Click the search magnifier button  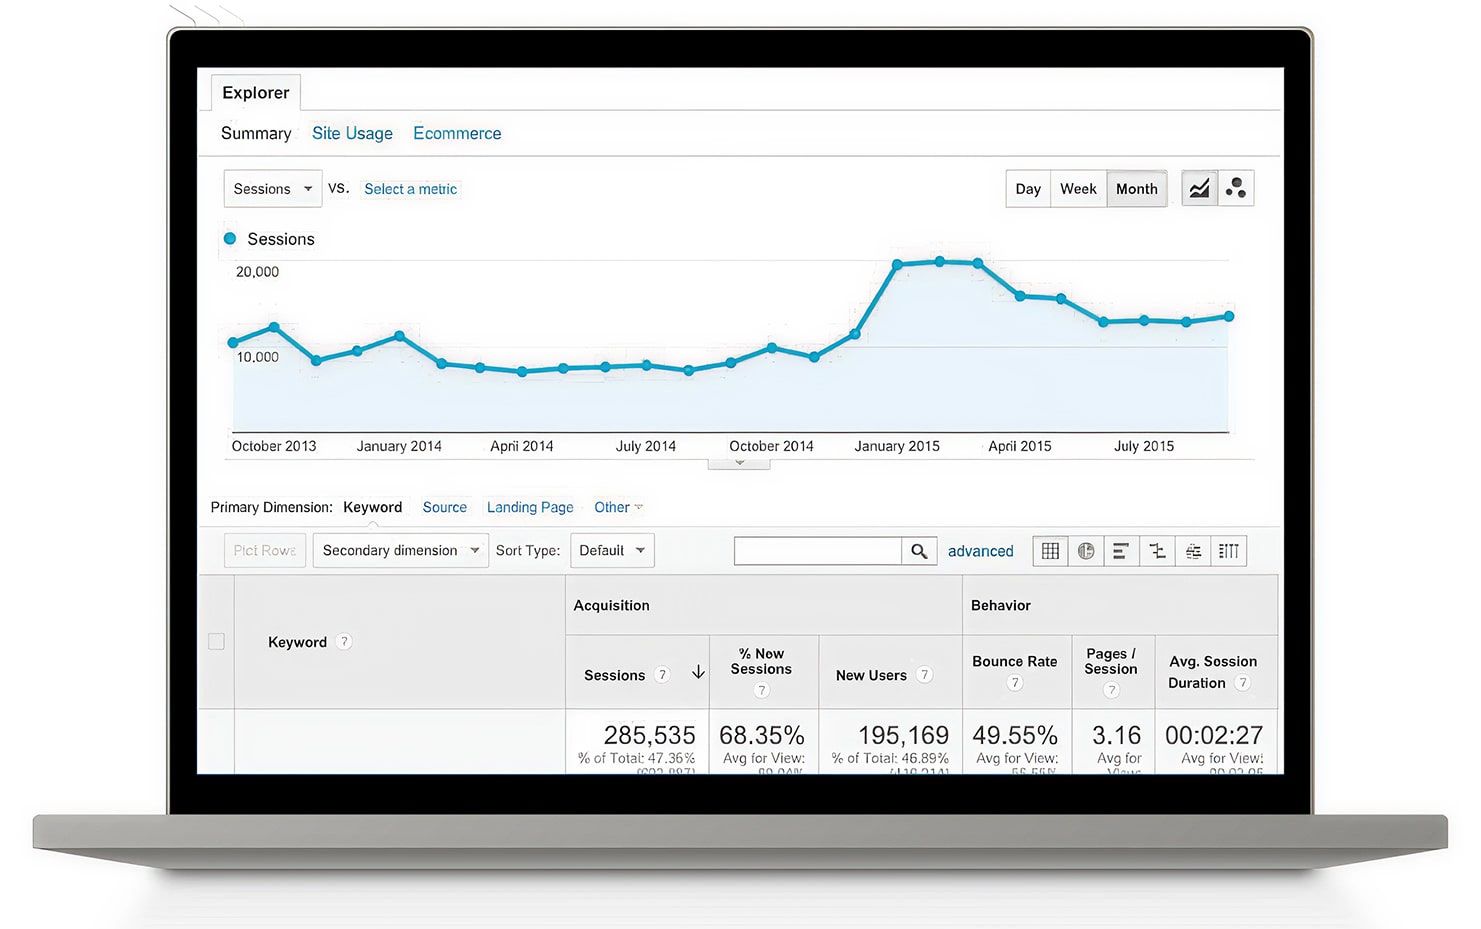click(919, 551)
